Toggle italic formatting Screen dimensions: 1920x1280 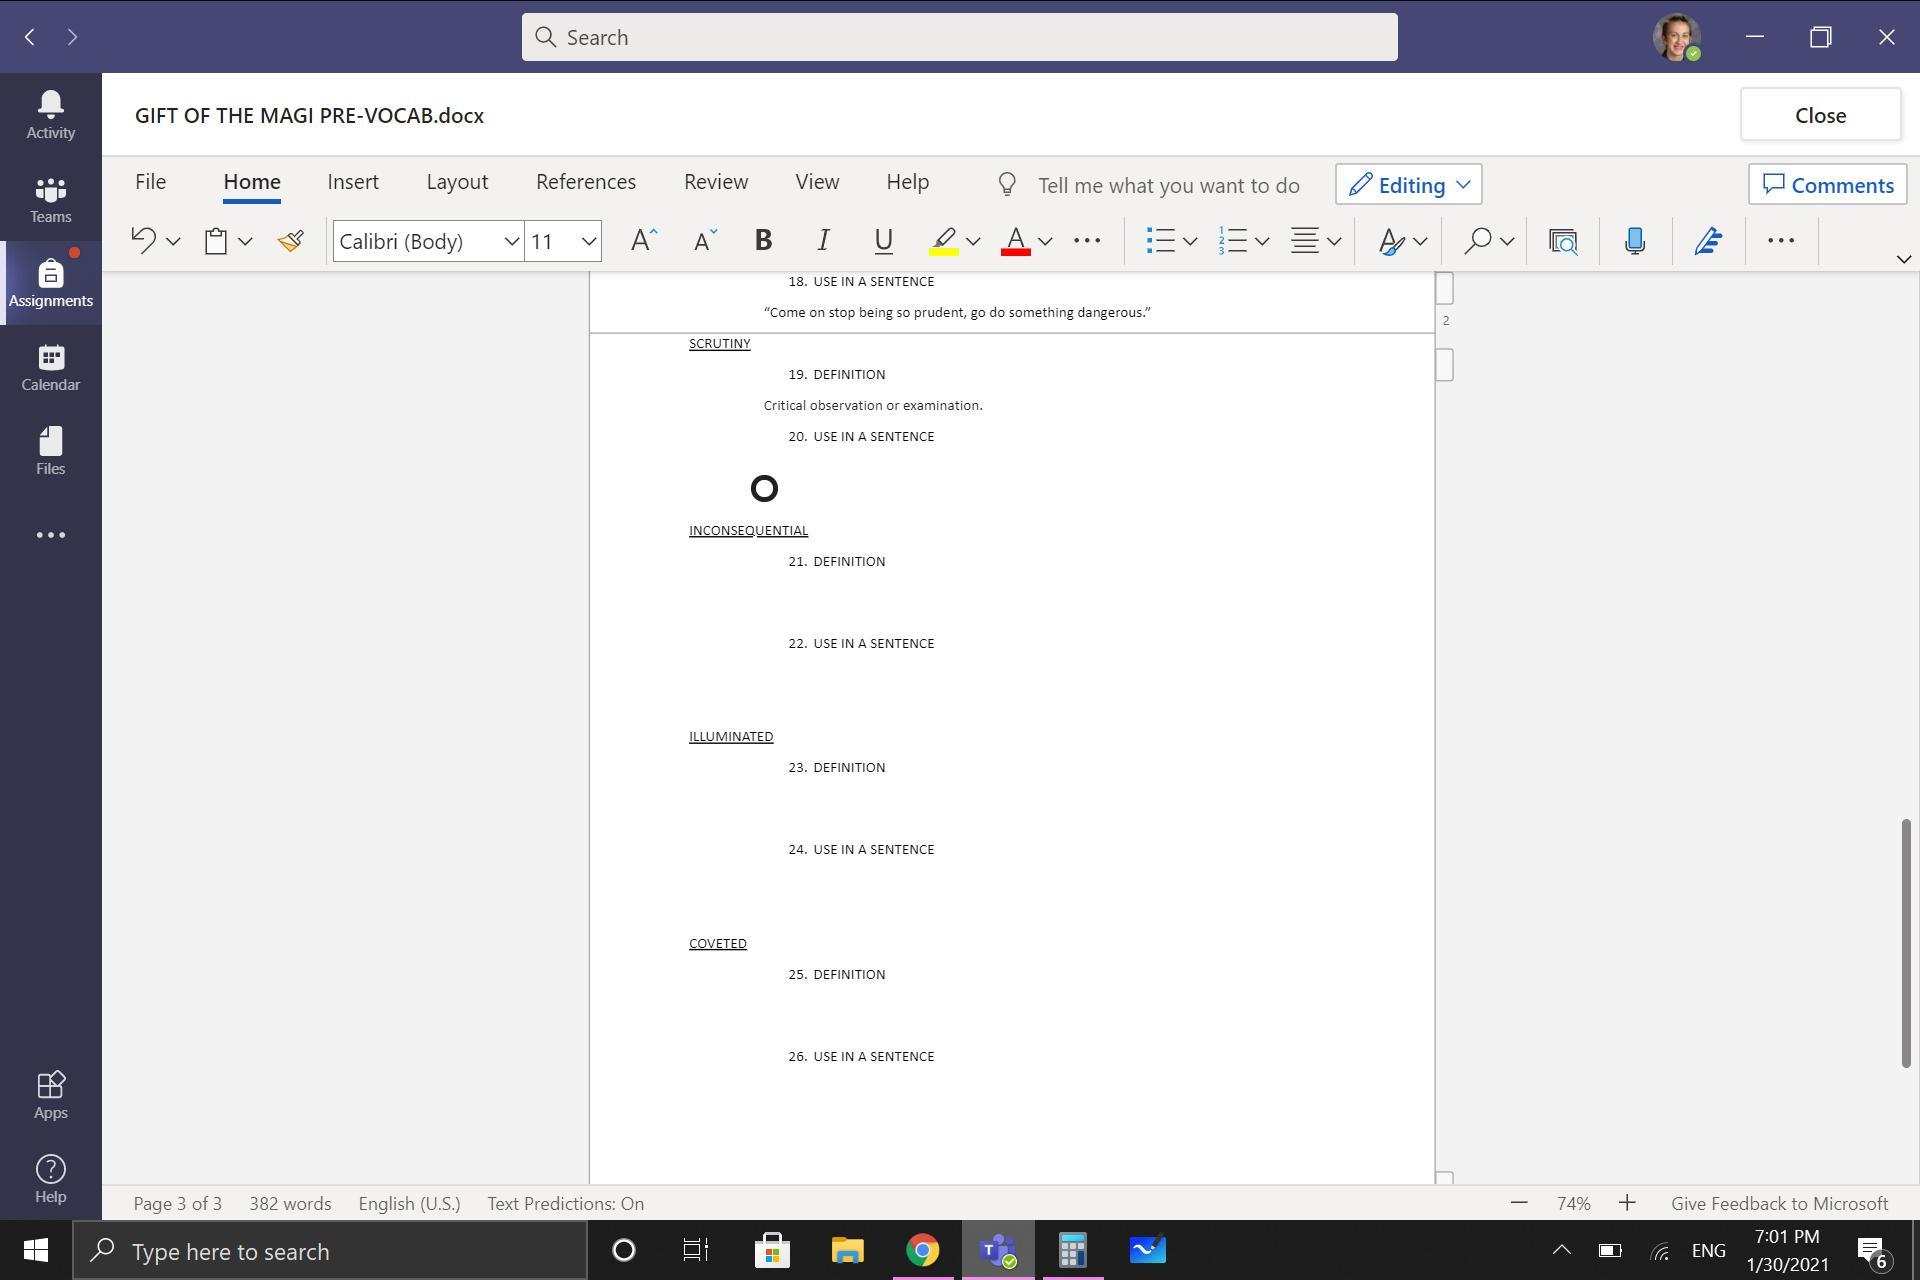823,241
